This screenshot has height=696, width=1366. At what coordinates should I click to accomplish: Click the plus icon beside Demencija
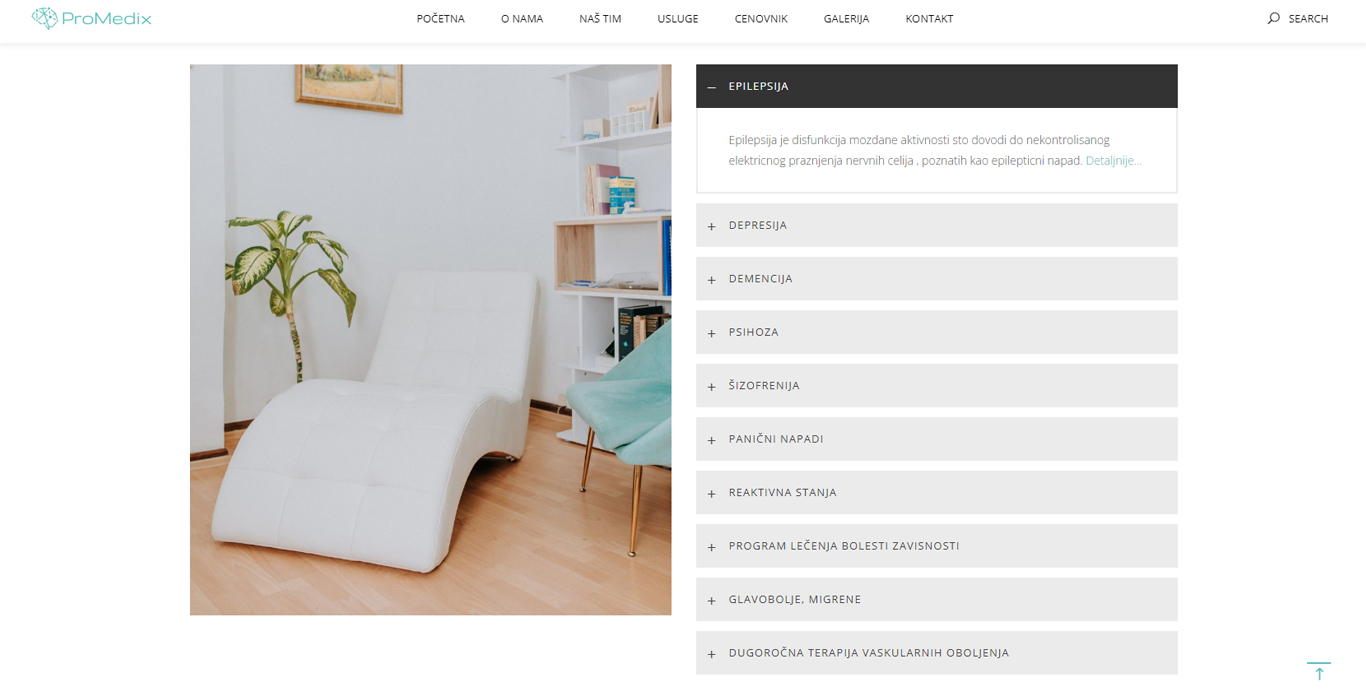712,280
